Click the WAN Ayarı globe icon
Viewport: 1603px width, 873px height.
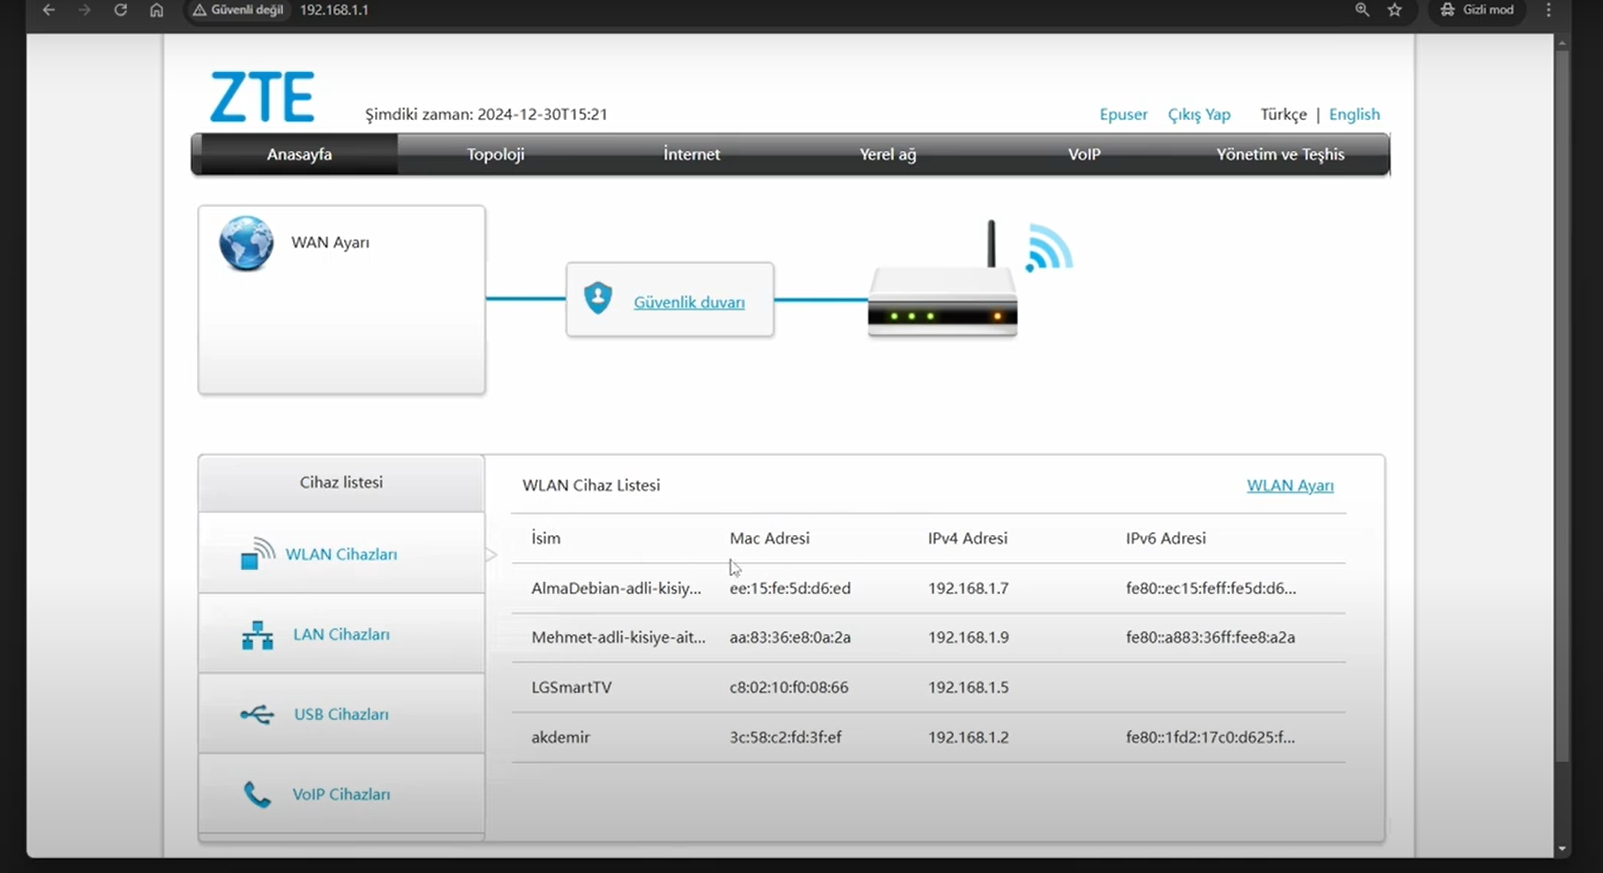[x=246, y=243]
